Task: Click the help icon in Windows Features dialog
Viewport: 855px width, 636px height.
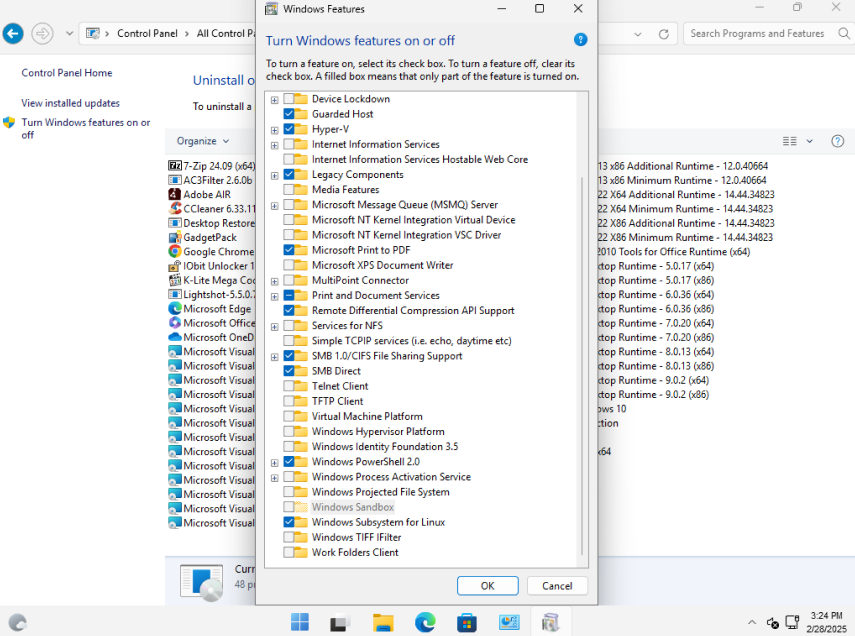Action: pos(580,40)
